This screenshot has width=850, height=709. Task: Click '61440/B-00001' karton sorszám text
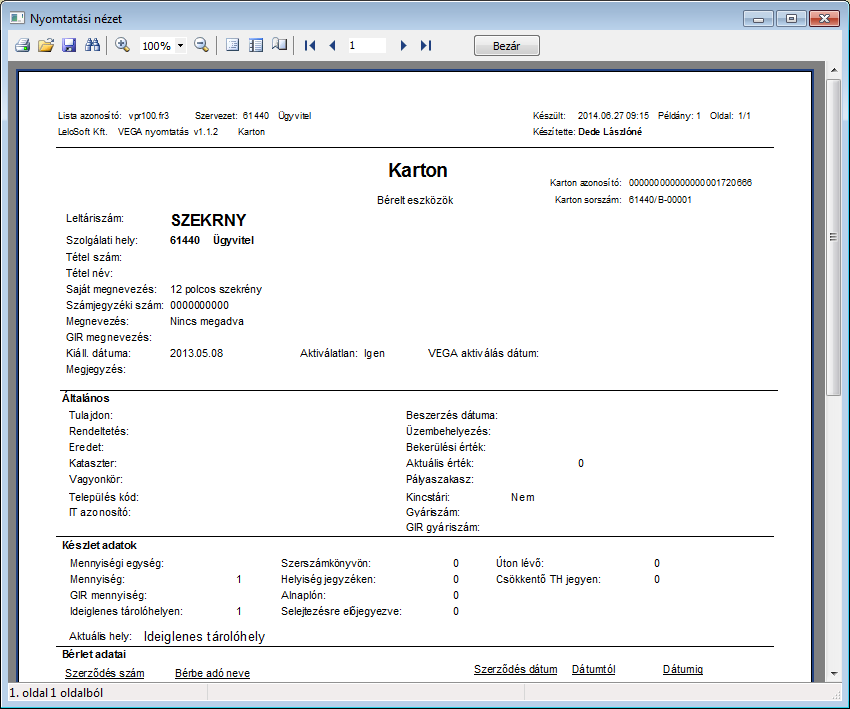coord(660,200)
